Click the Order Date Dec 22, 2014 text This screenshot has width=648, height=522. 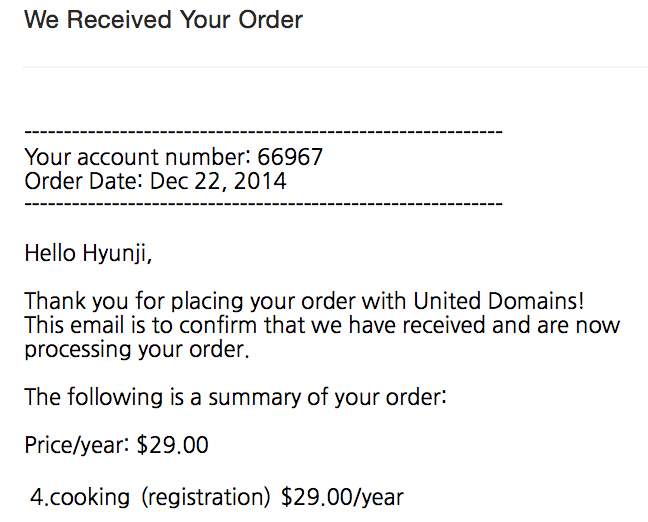[x=155, y=181]
